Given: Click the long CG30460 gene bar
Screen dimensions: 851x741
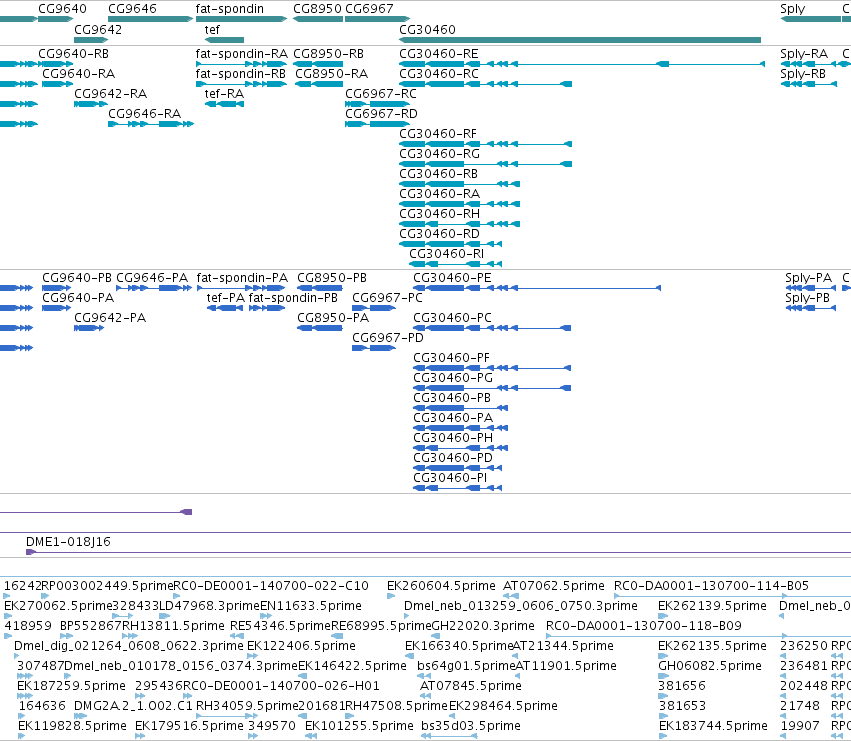Looking at the screenshot, I should pyautogui.click(x=580, y=40).
